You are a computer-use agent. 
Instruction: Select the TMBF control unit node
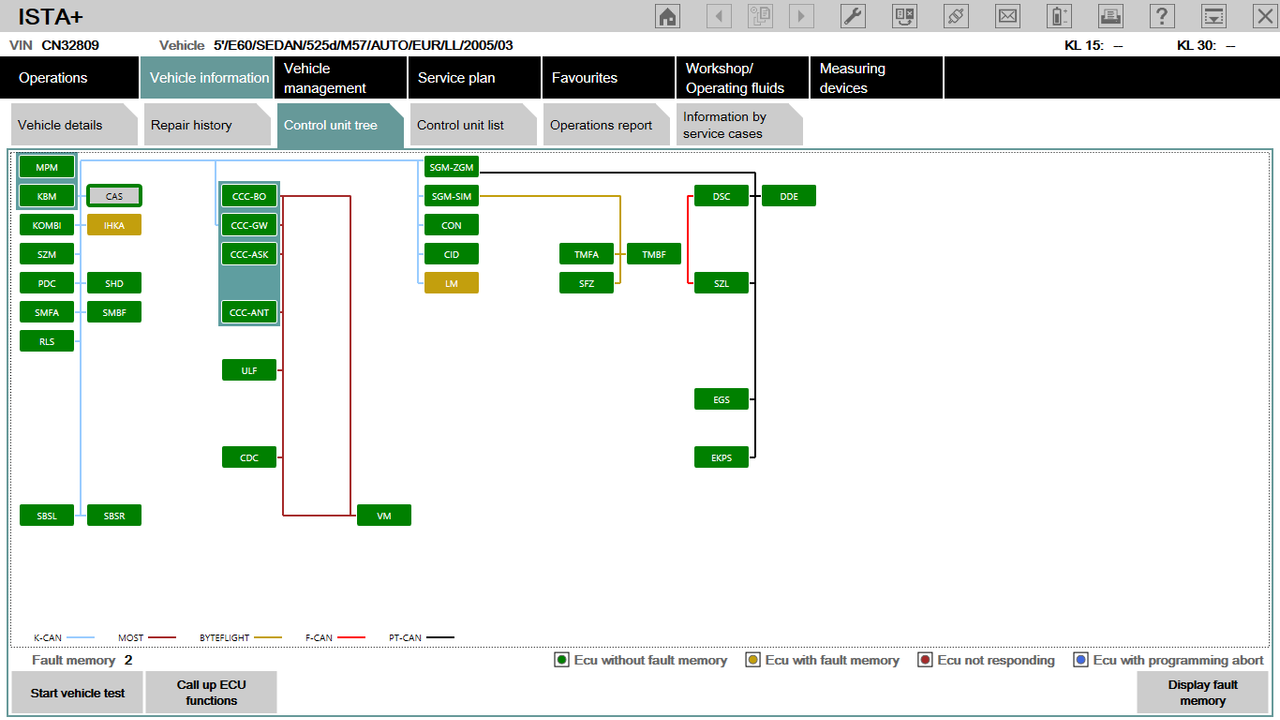pyautogui.click(x=654, y=254)
